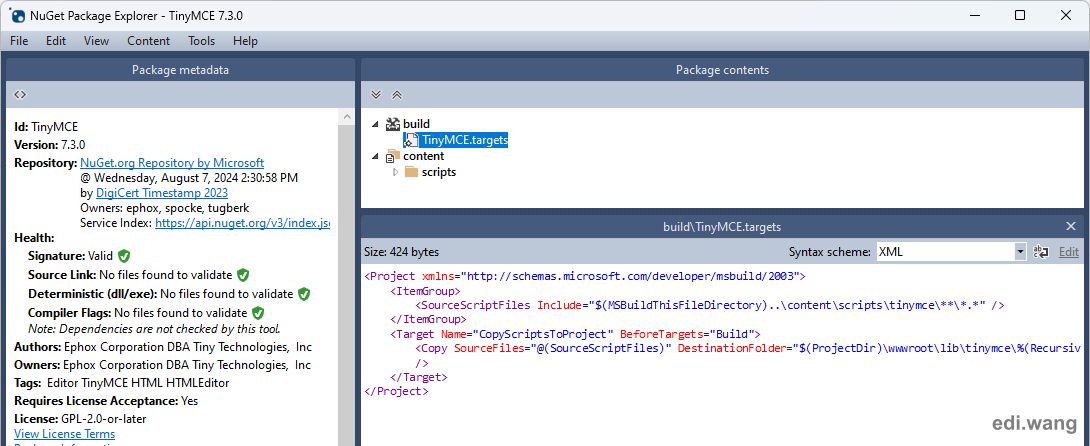The height and width of the screenshot is (446, 1090).
Task: Click the TinyMCE.targets file icon
Action: 412,140
